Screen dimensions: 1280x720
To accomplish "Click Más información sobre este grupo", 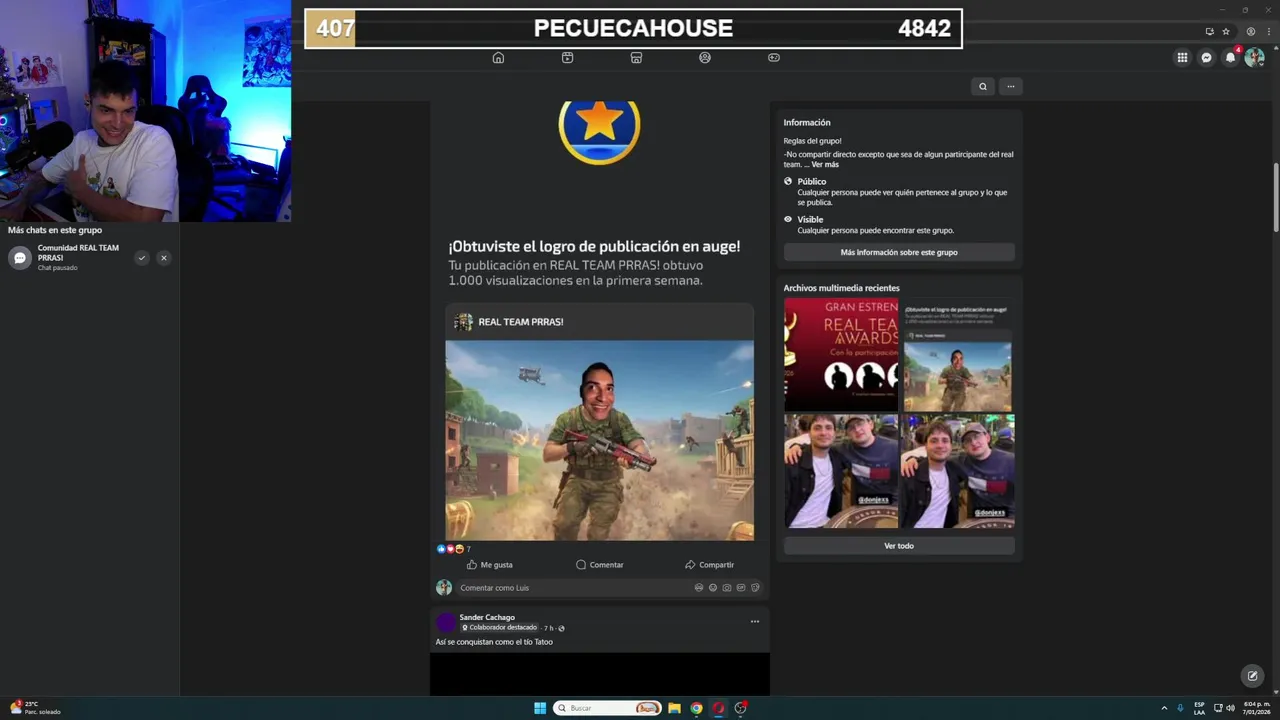I will coord(899,252).
